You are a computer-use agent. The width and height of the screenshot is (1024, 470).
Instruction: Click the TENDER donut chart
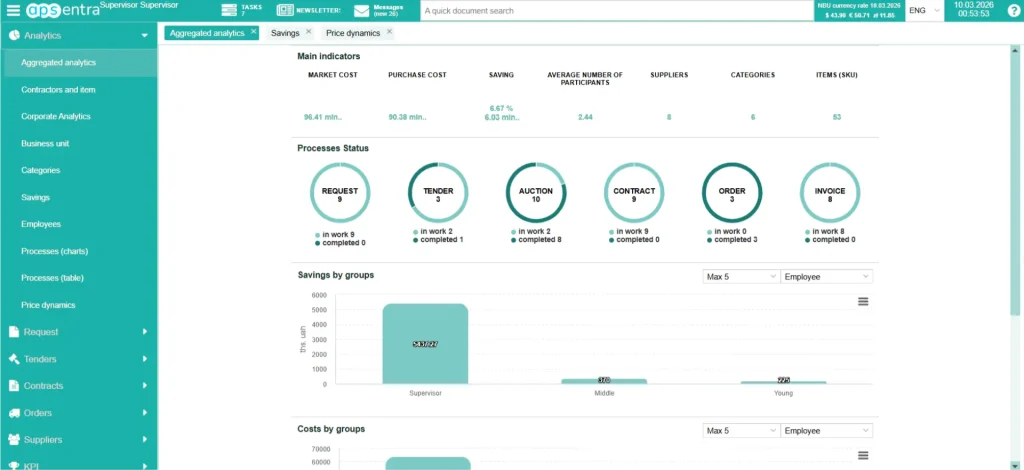(438, 193)
